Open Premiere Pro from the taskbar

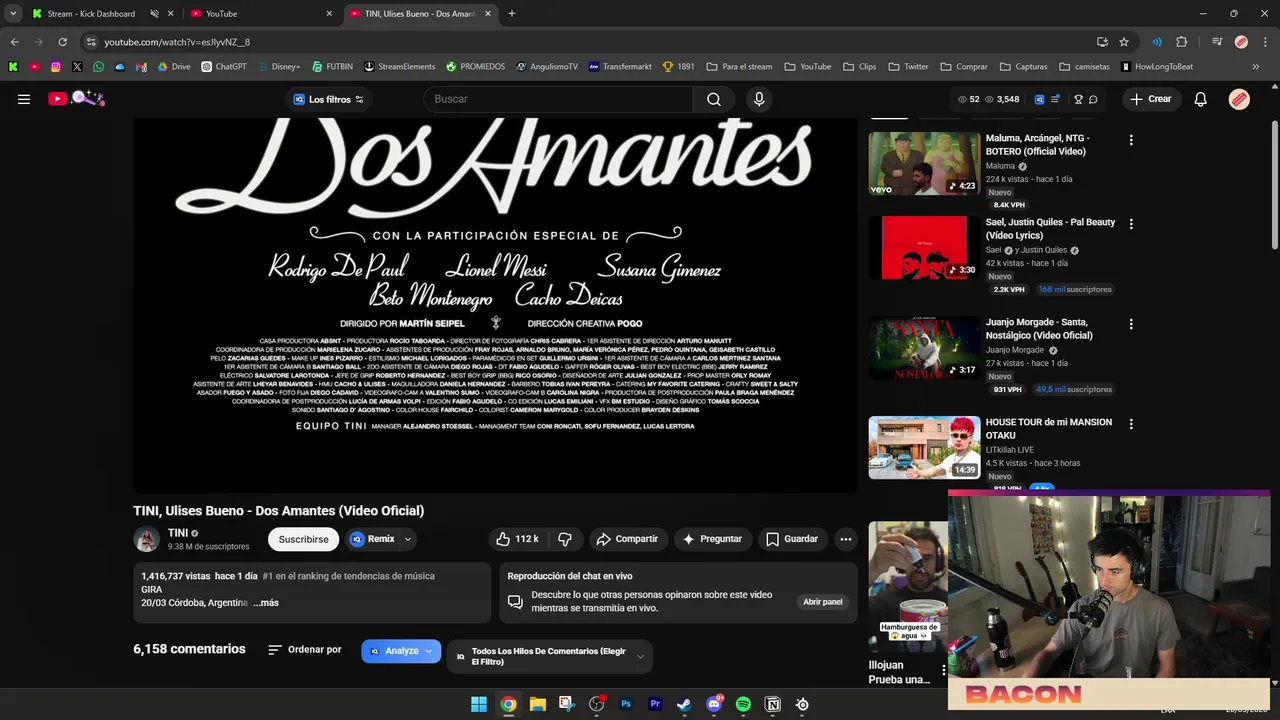655,704
